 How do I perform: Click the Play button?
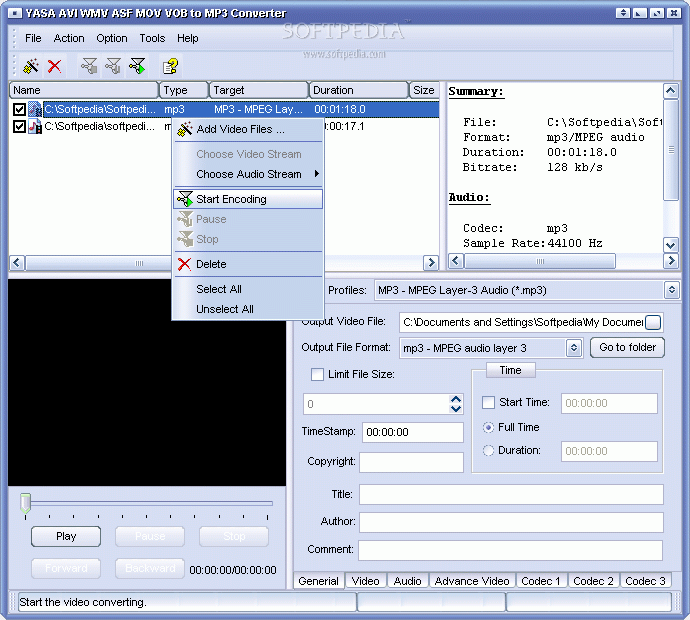(66, 536)
